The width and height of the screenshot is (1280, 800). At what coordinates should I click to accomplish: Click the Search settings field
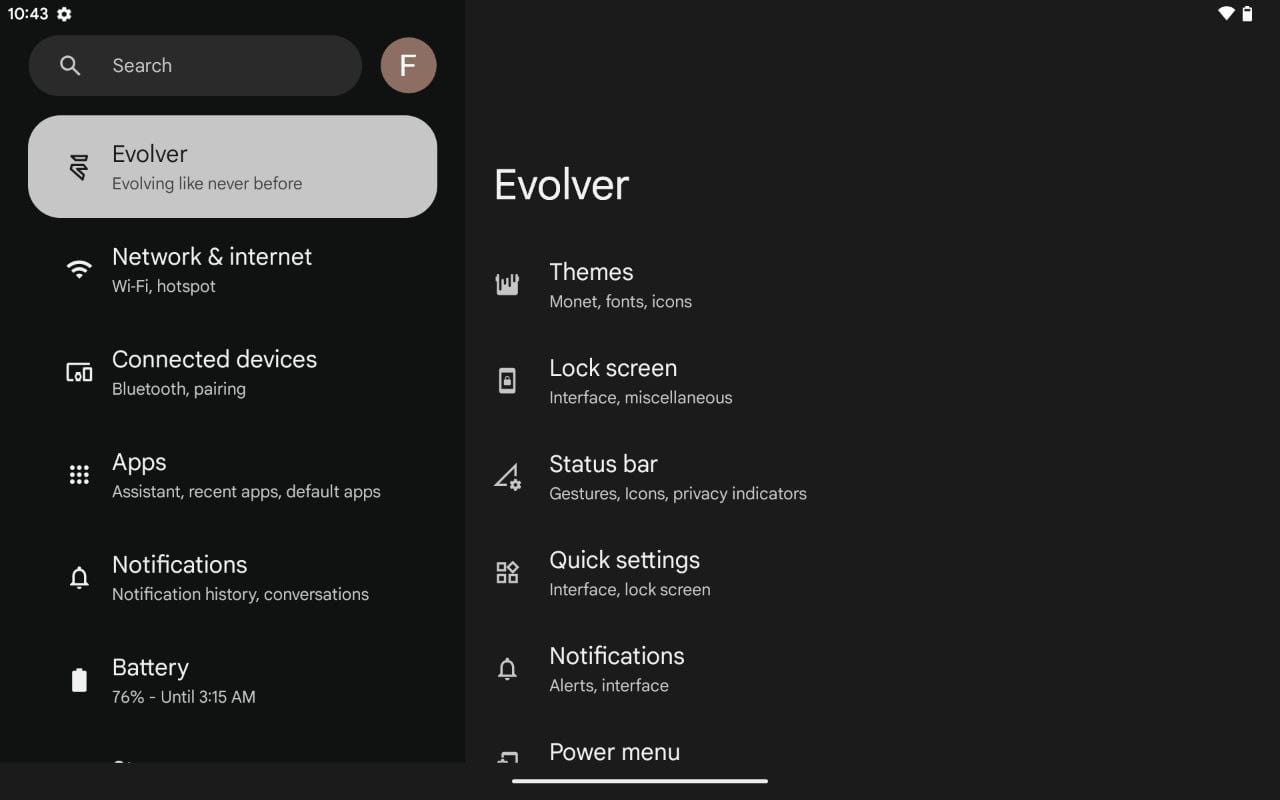[195, 66]
